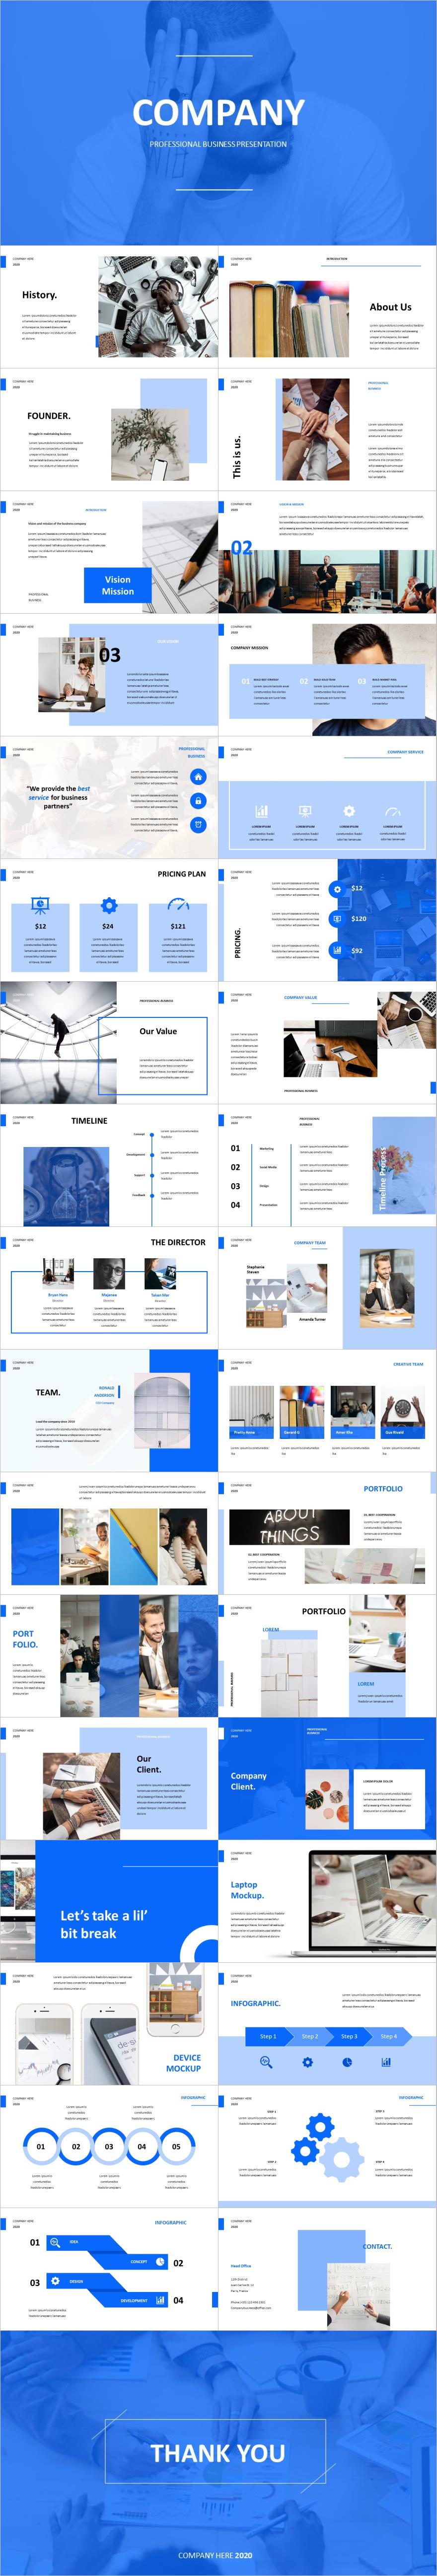Click the chart circle icon beside $92
The image size is (437, 2576).
(337, 950)
